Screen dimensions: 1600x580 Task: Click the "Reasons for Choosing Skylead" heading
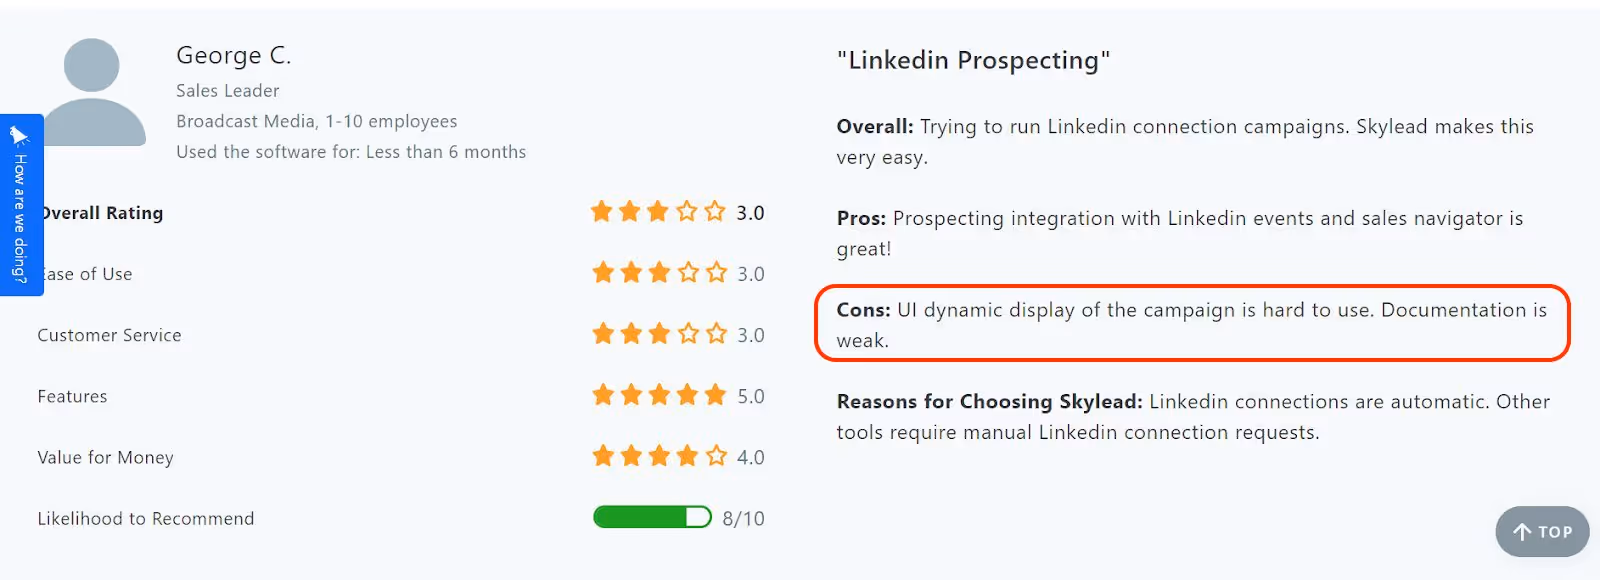click(990, 401)
